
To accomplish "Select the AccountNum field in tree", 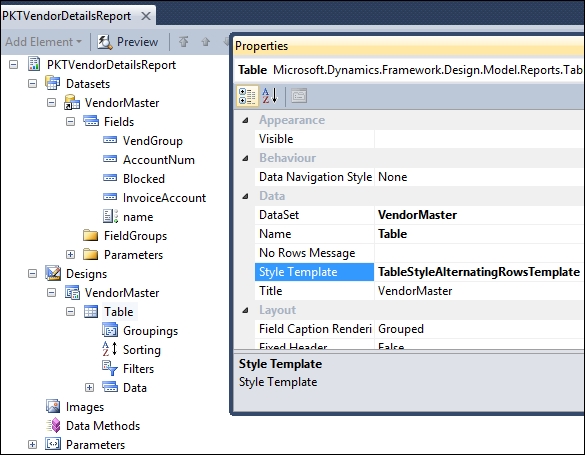I will (x=158, y=160).
